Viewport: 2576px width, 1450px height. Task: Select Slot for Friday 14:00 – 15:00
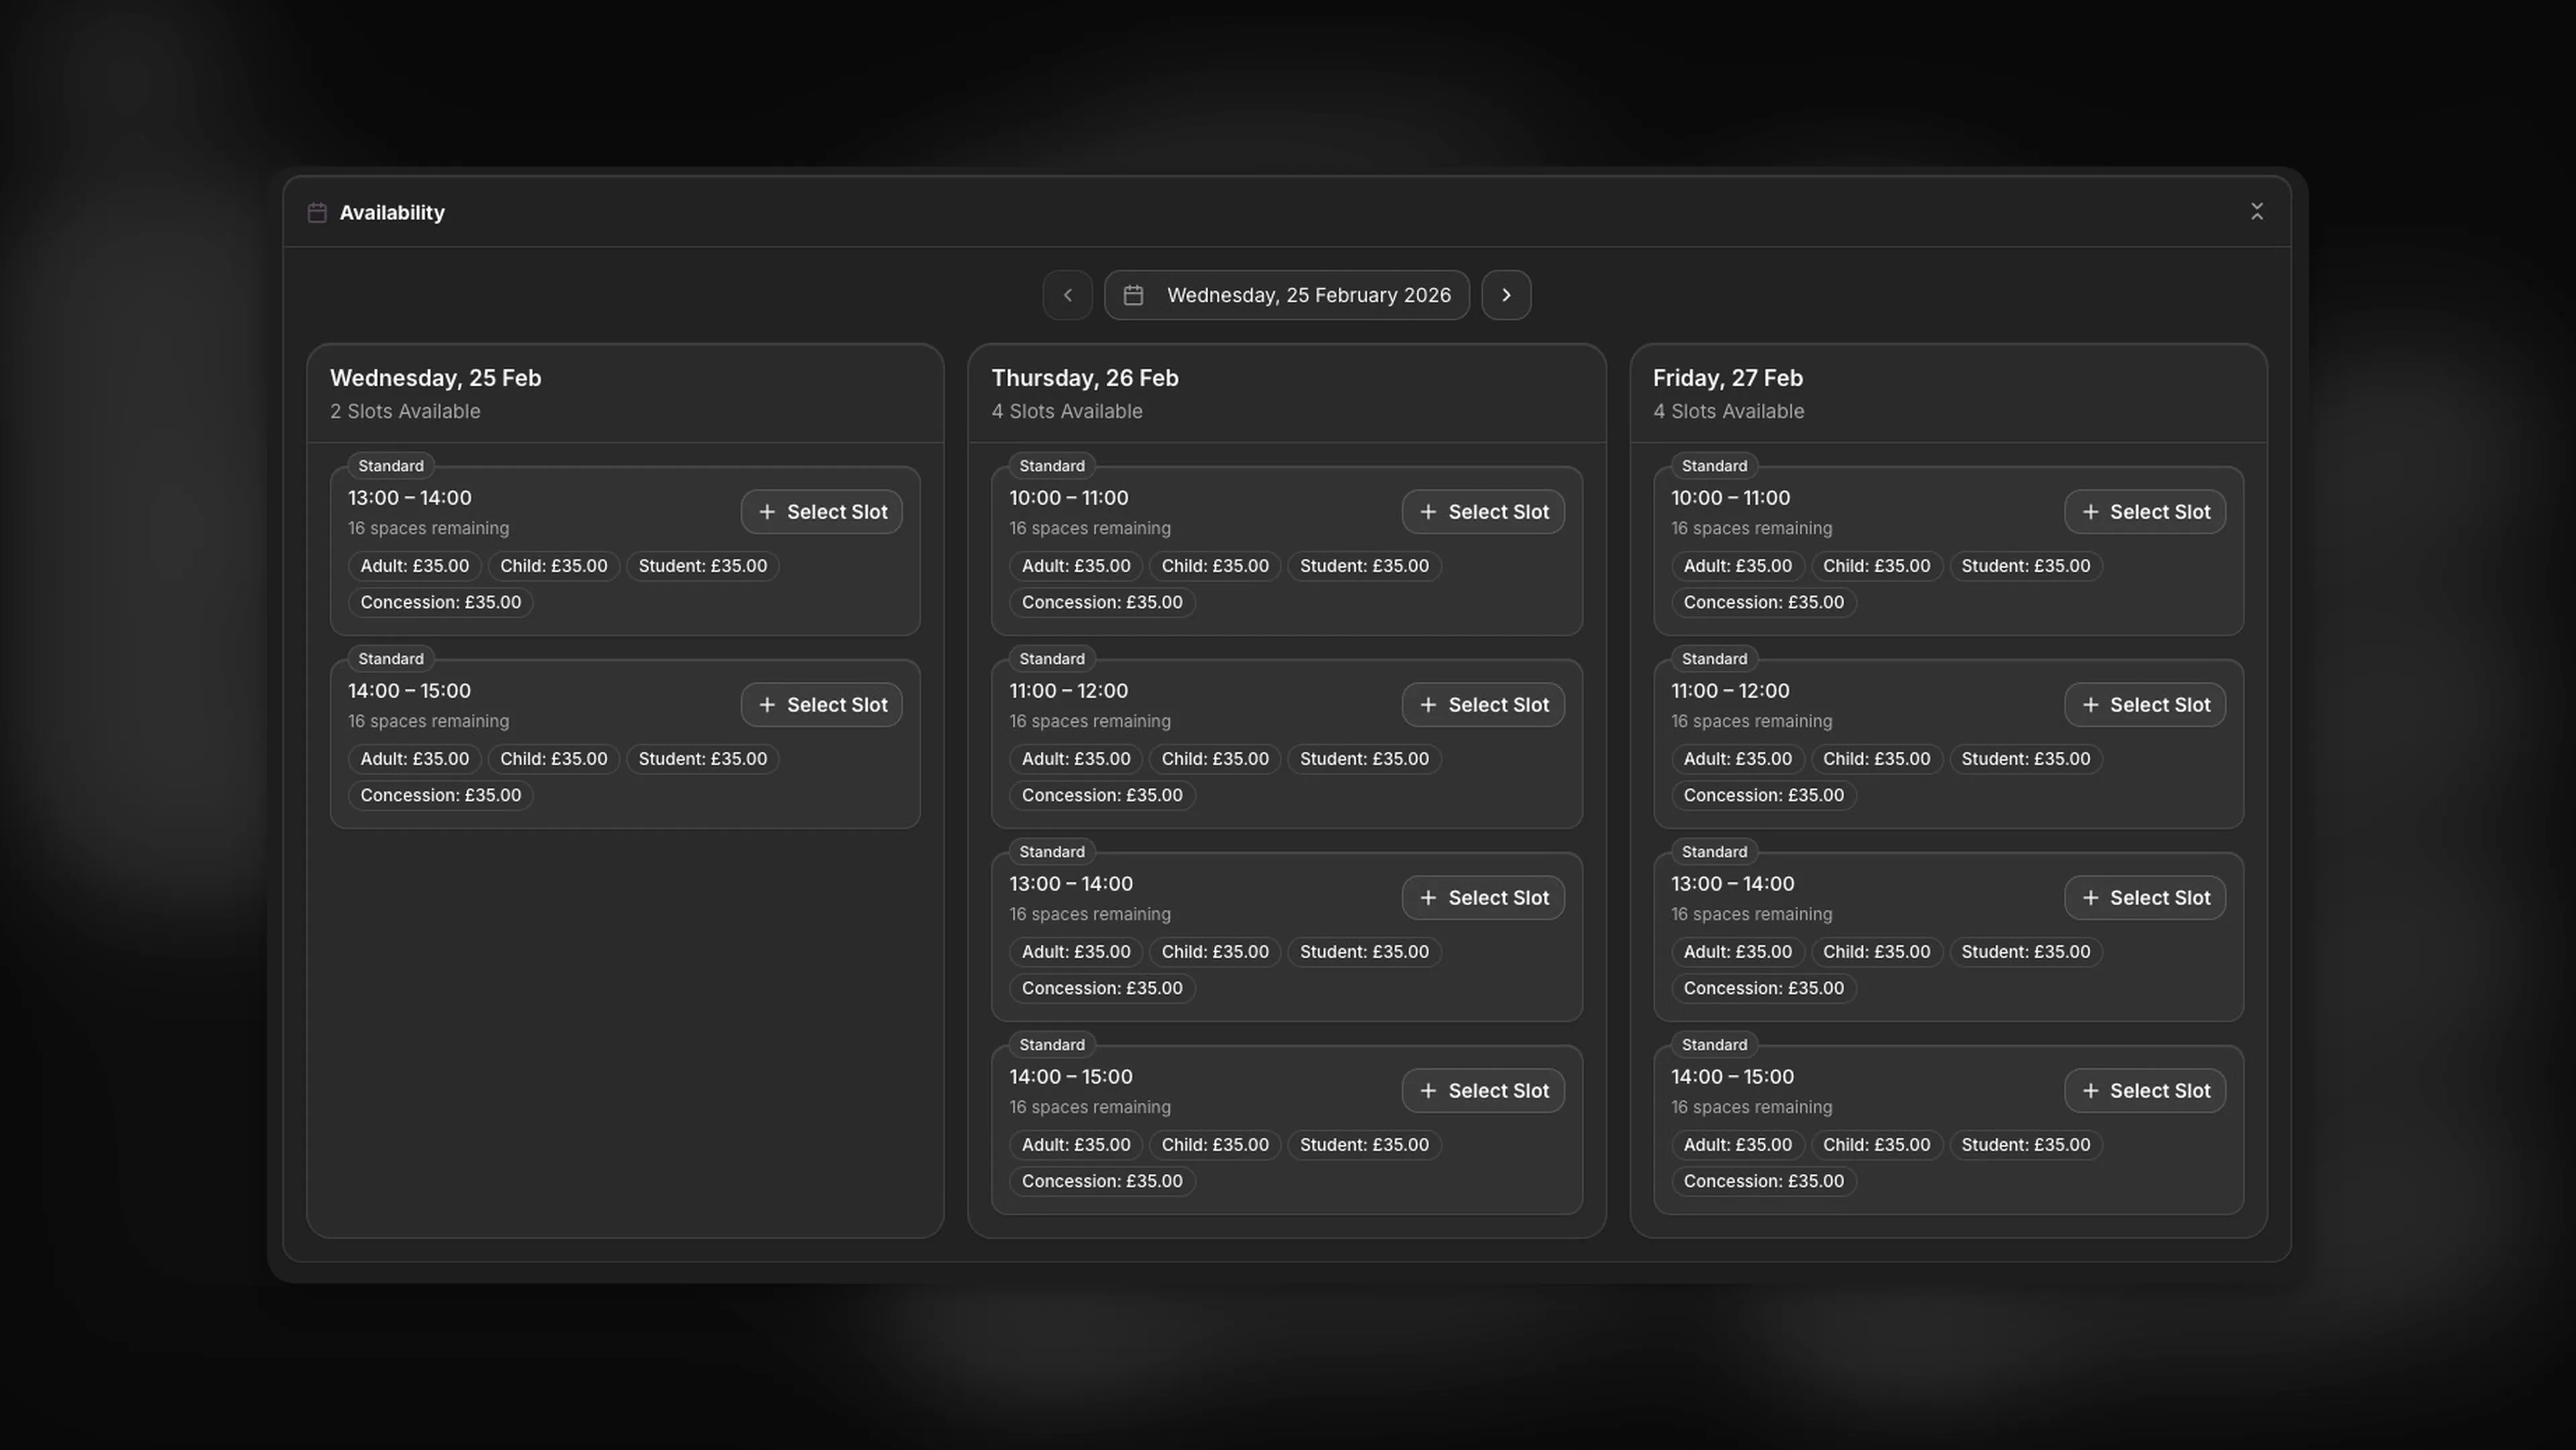[x=2145, y=1091]
